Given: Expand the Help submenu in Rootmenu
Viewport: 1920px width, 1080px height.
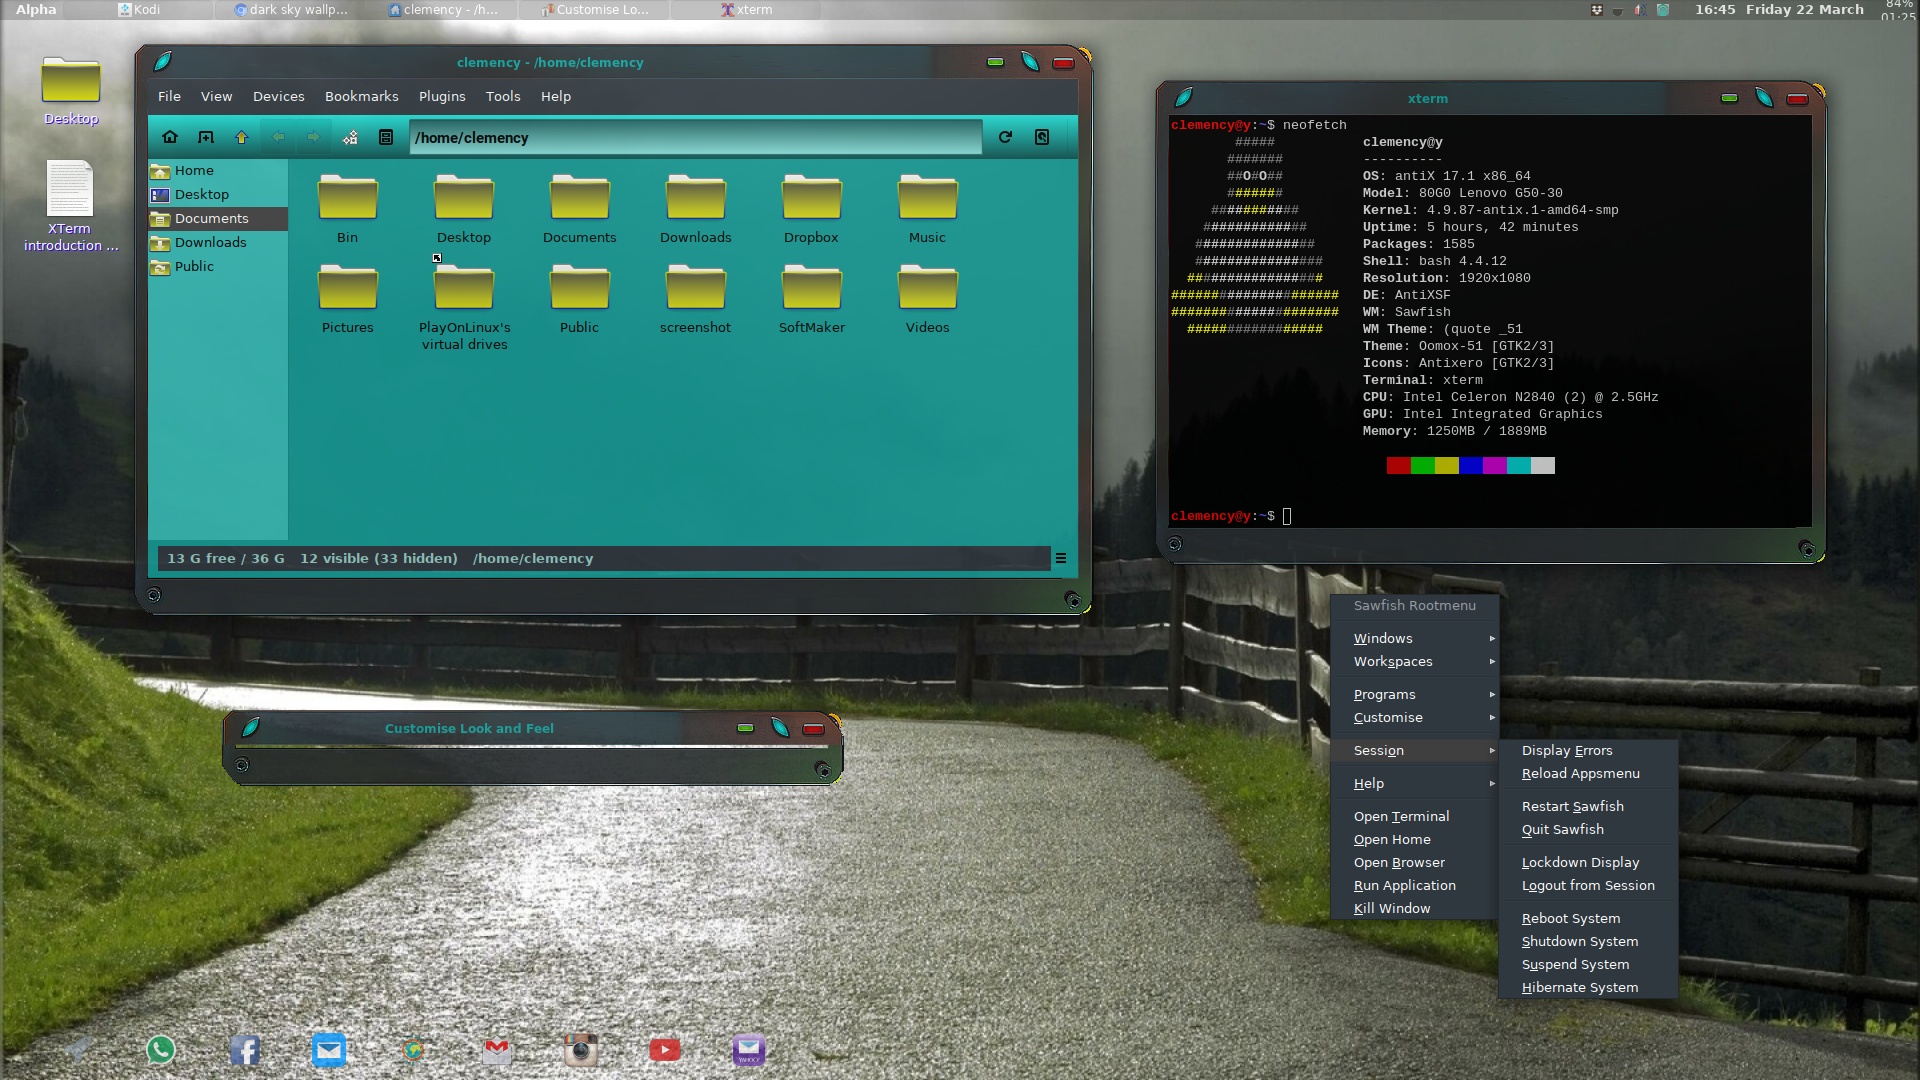Looking at the screenshot, I should [1415, 783].
